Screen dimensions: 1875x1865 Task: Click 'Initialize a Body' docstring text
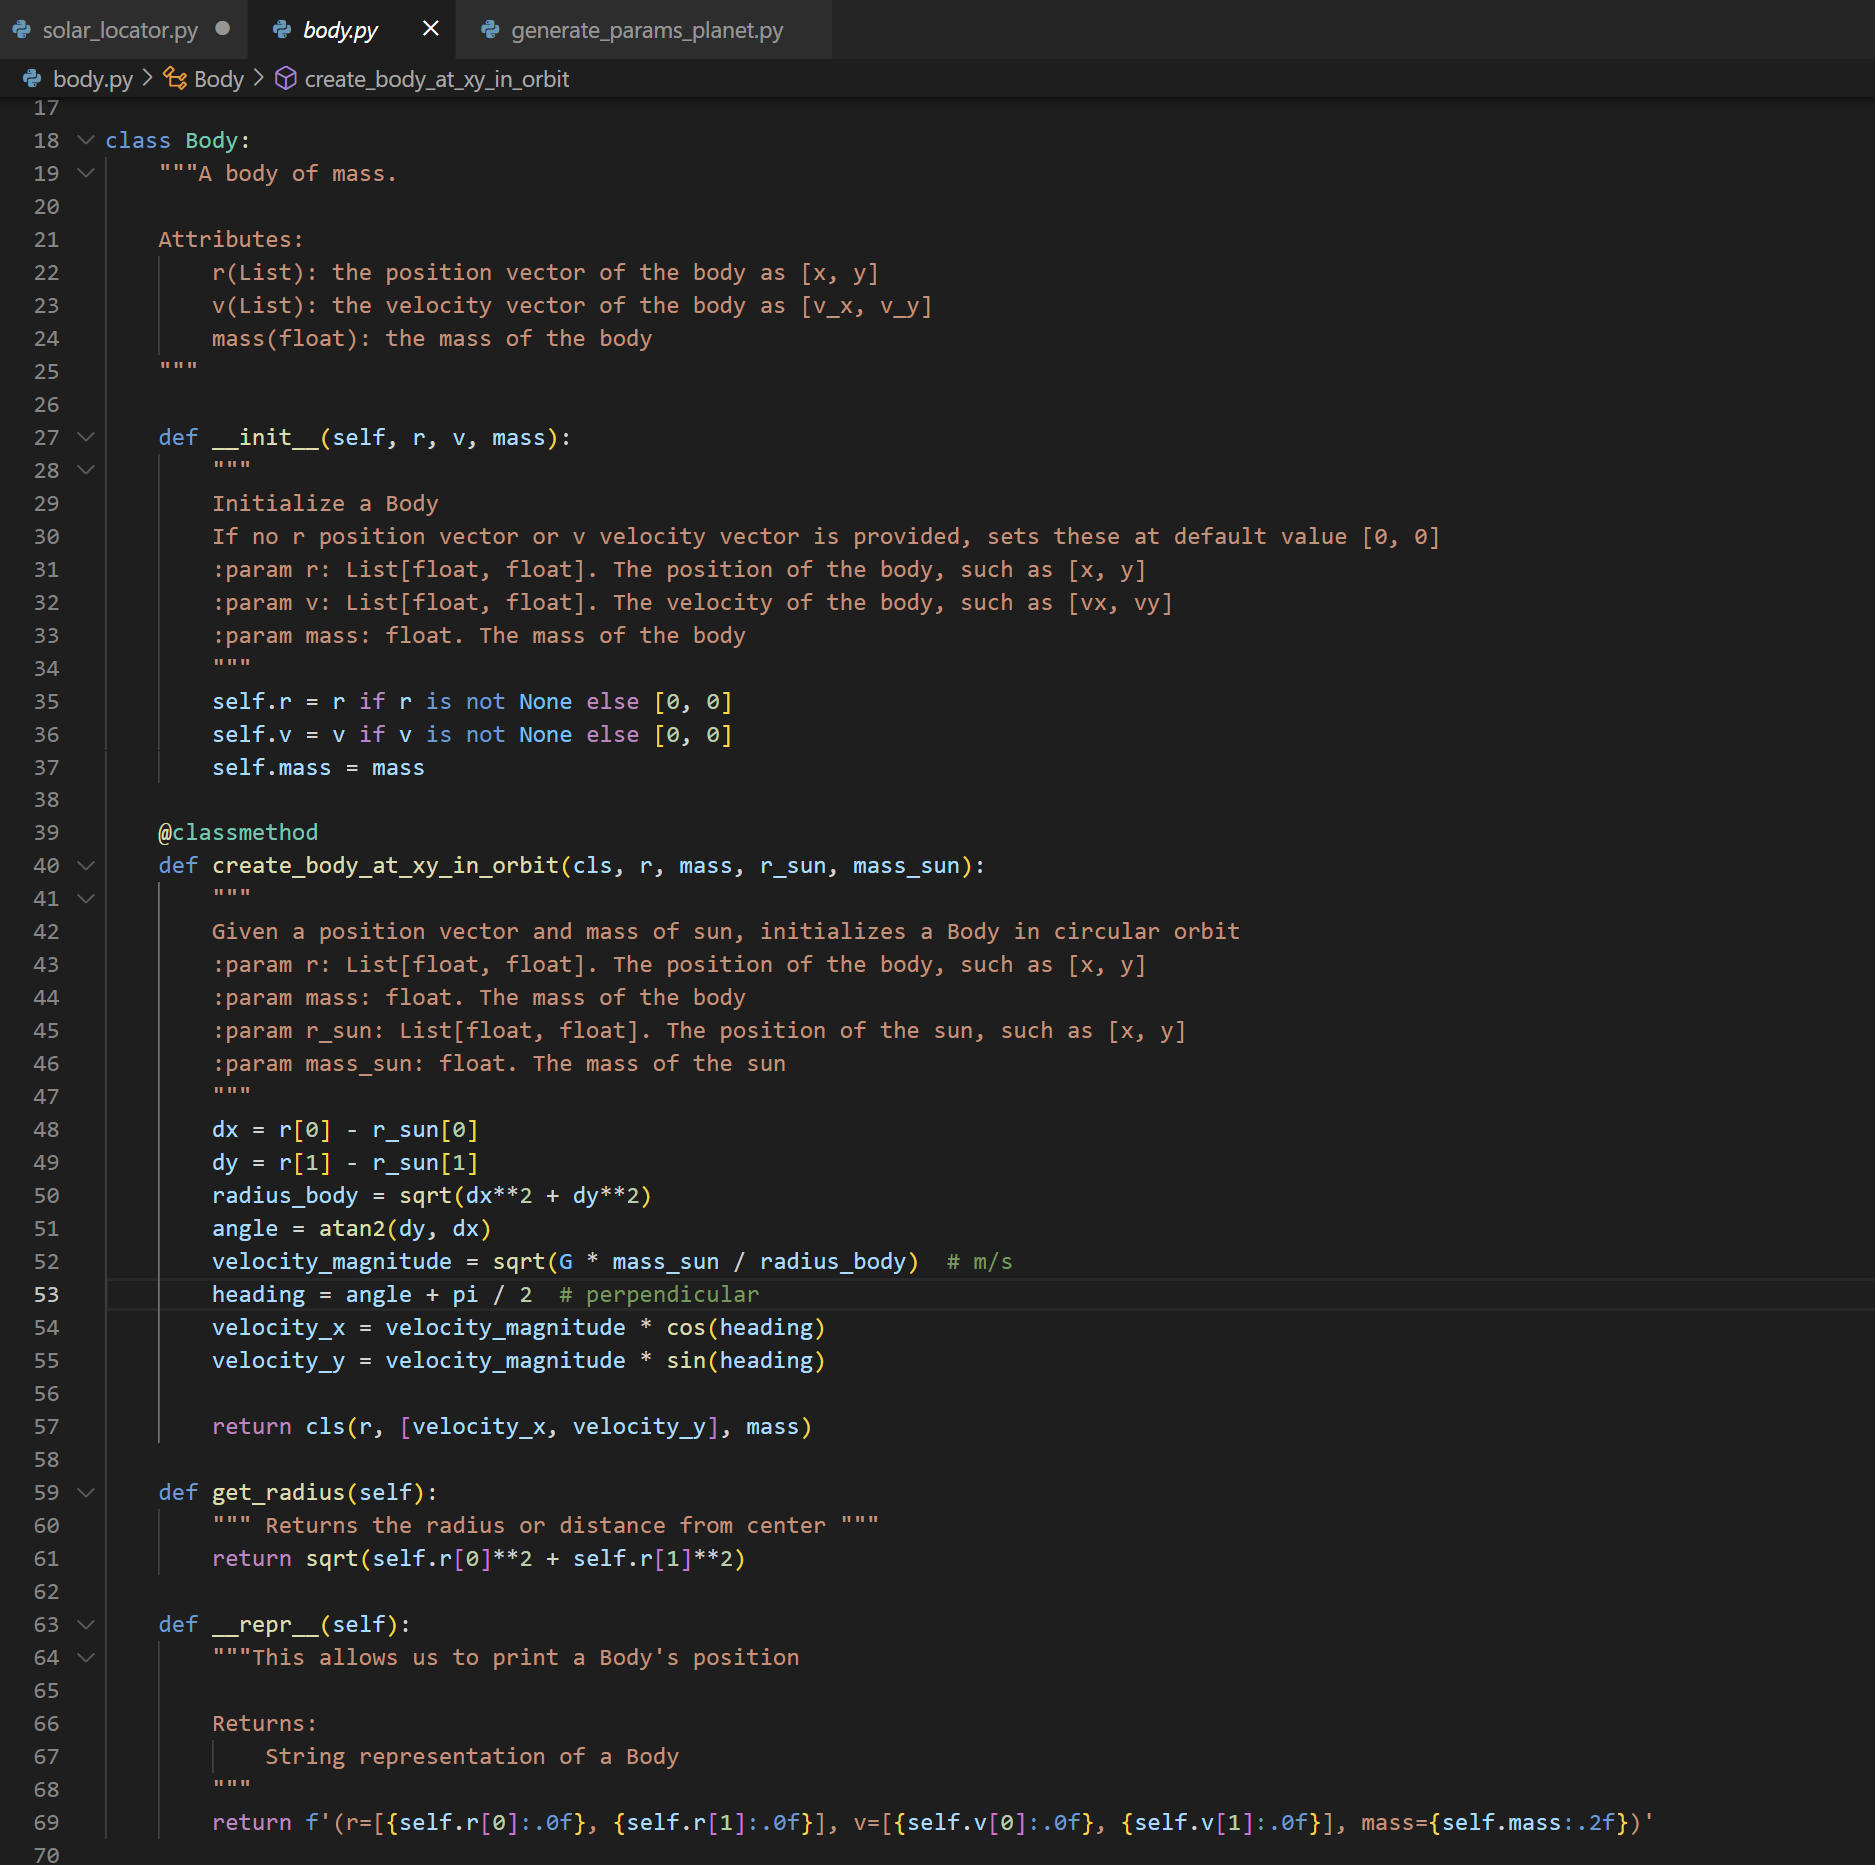(x=325, y=504)
